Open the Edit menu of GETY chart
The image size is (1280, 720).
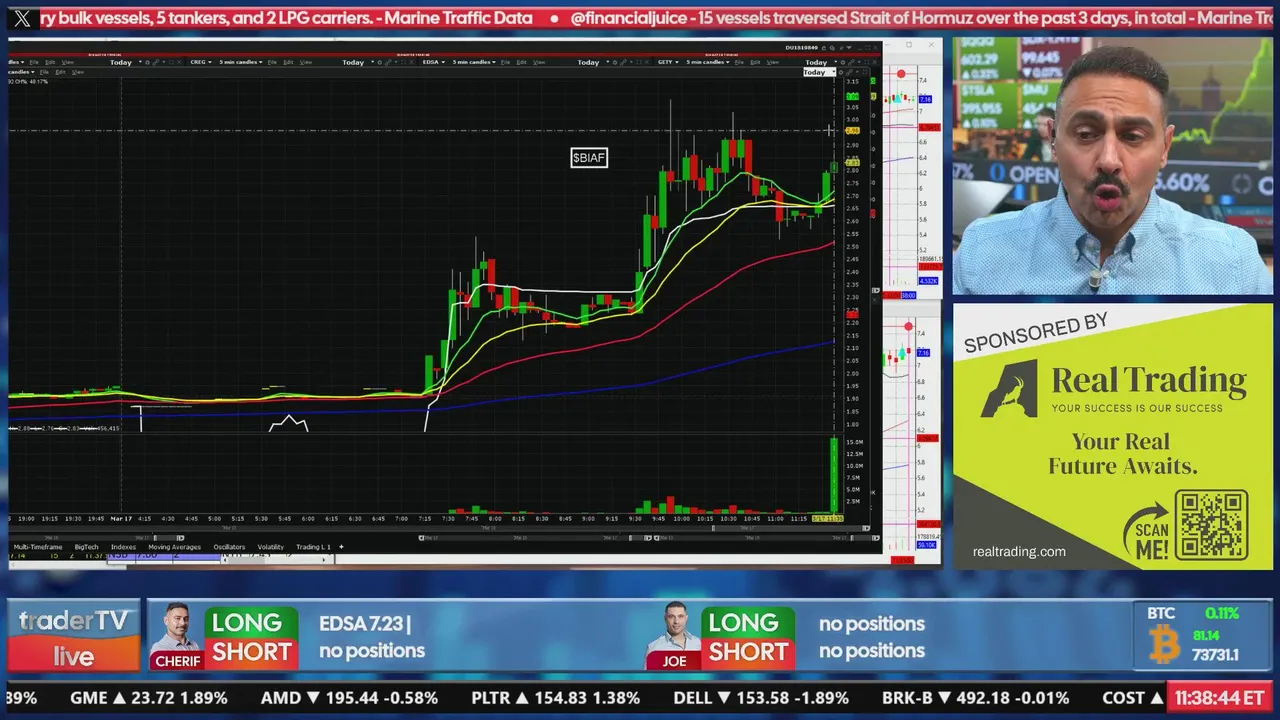pyautogui.click(x=755, y=62)
